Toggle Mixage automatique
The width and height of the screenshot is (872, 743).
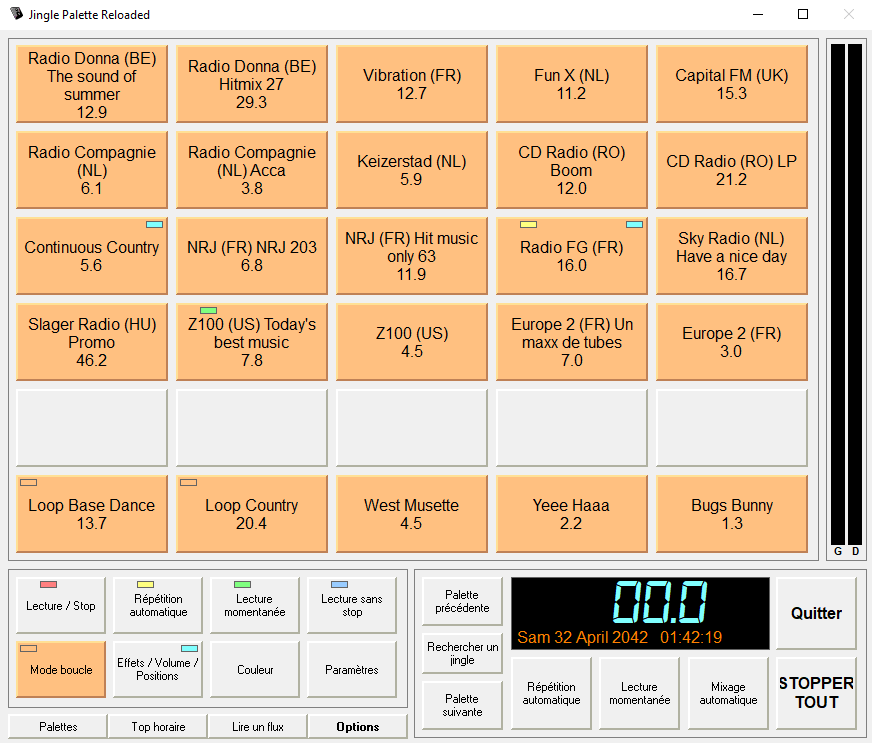coord(728,693)
